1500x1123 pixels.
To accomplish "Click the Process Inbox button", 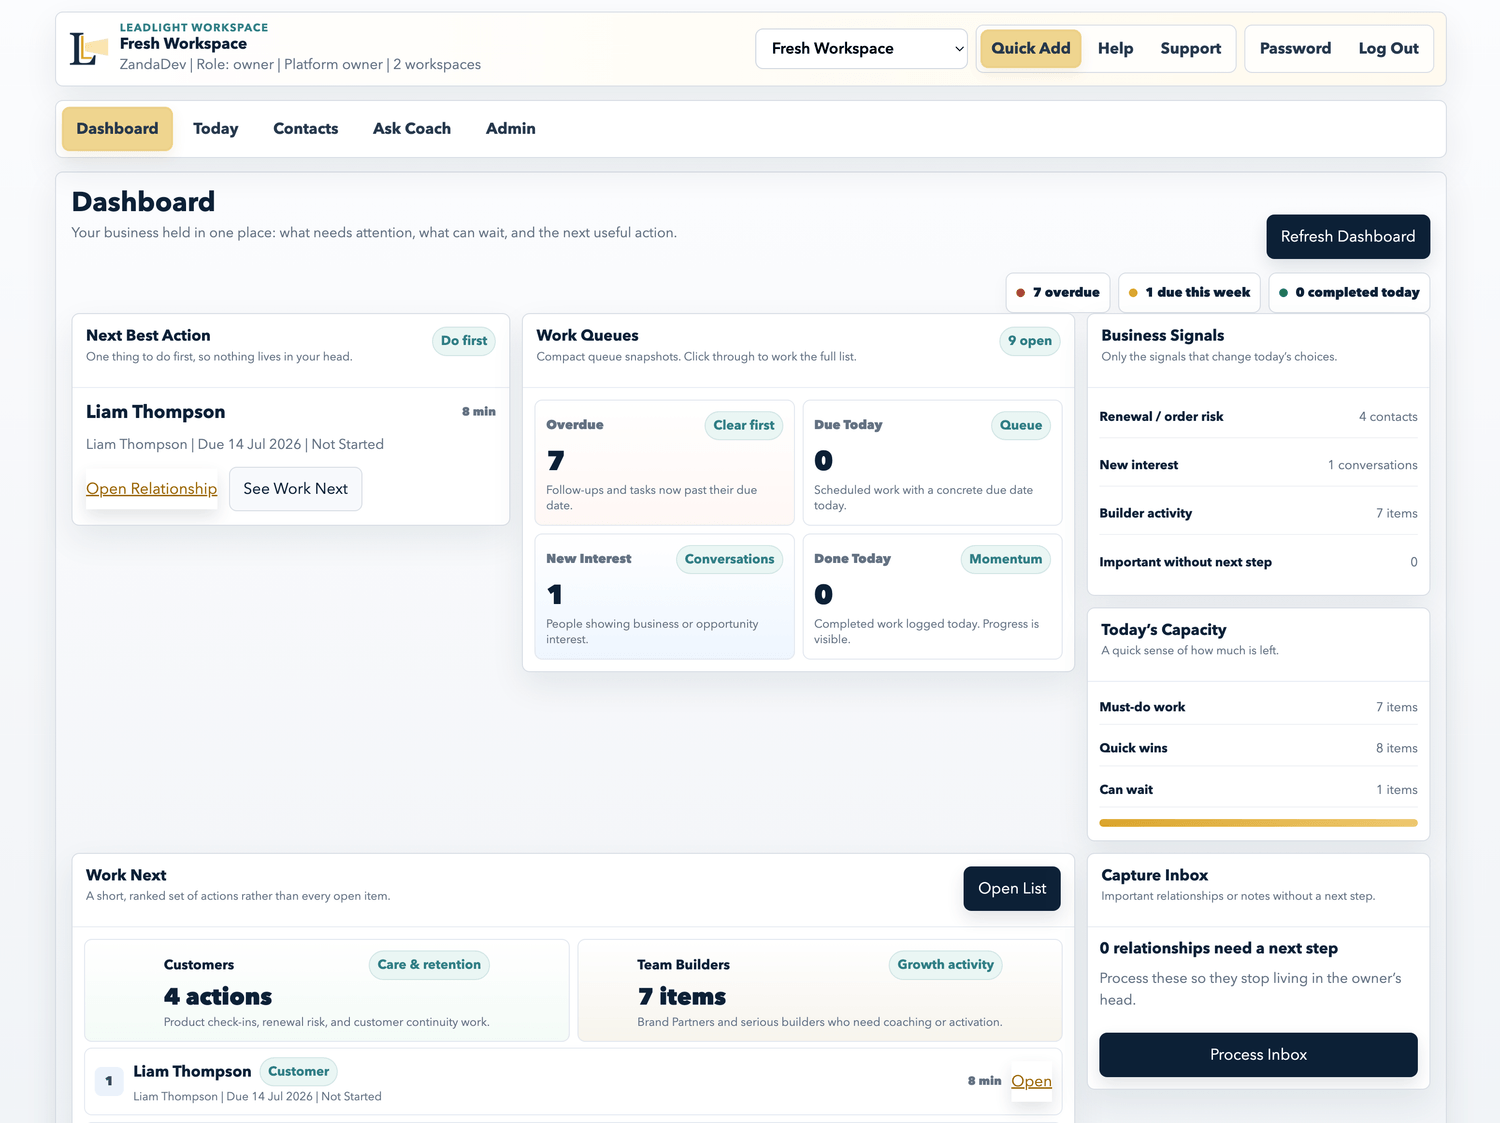I will pos(1258,1055).
